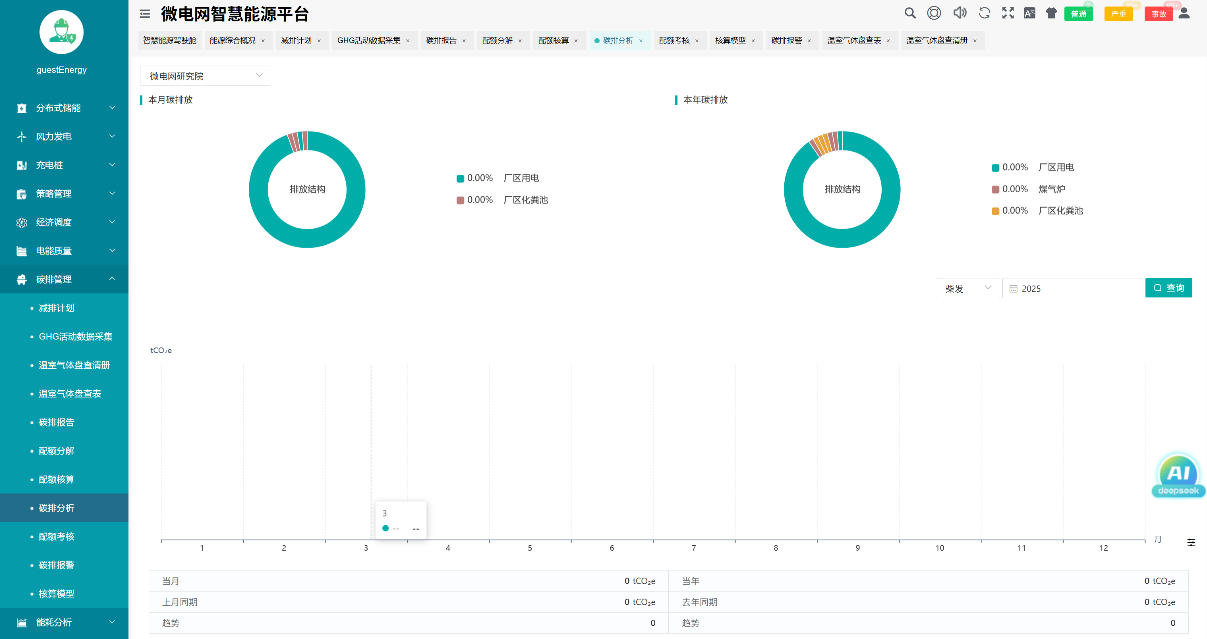The width and height of the screenshot is (1207, 639).
Task: Open the chart menu icon beside the month axis
Action: point(1191,542)
